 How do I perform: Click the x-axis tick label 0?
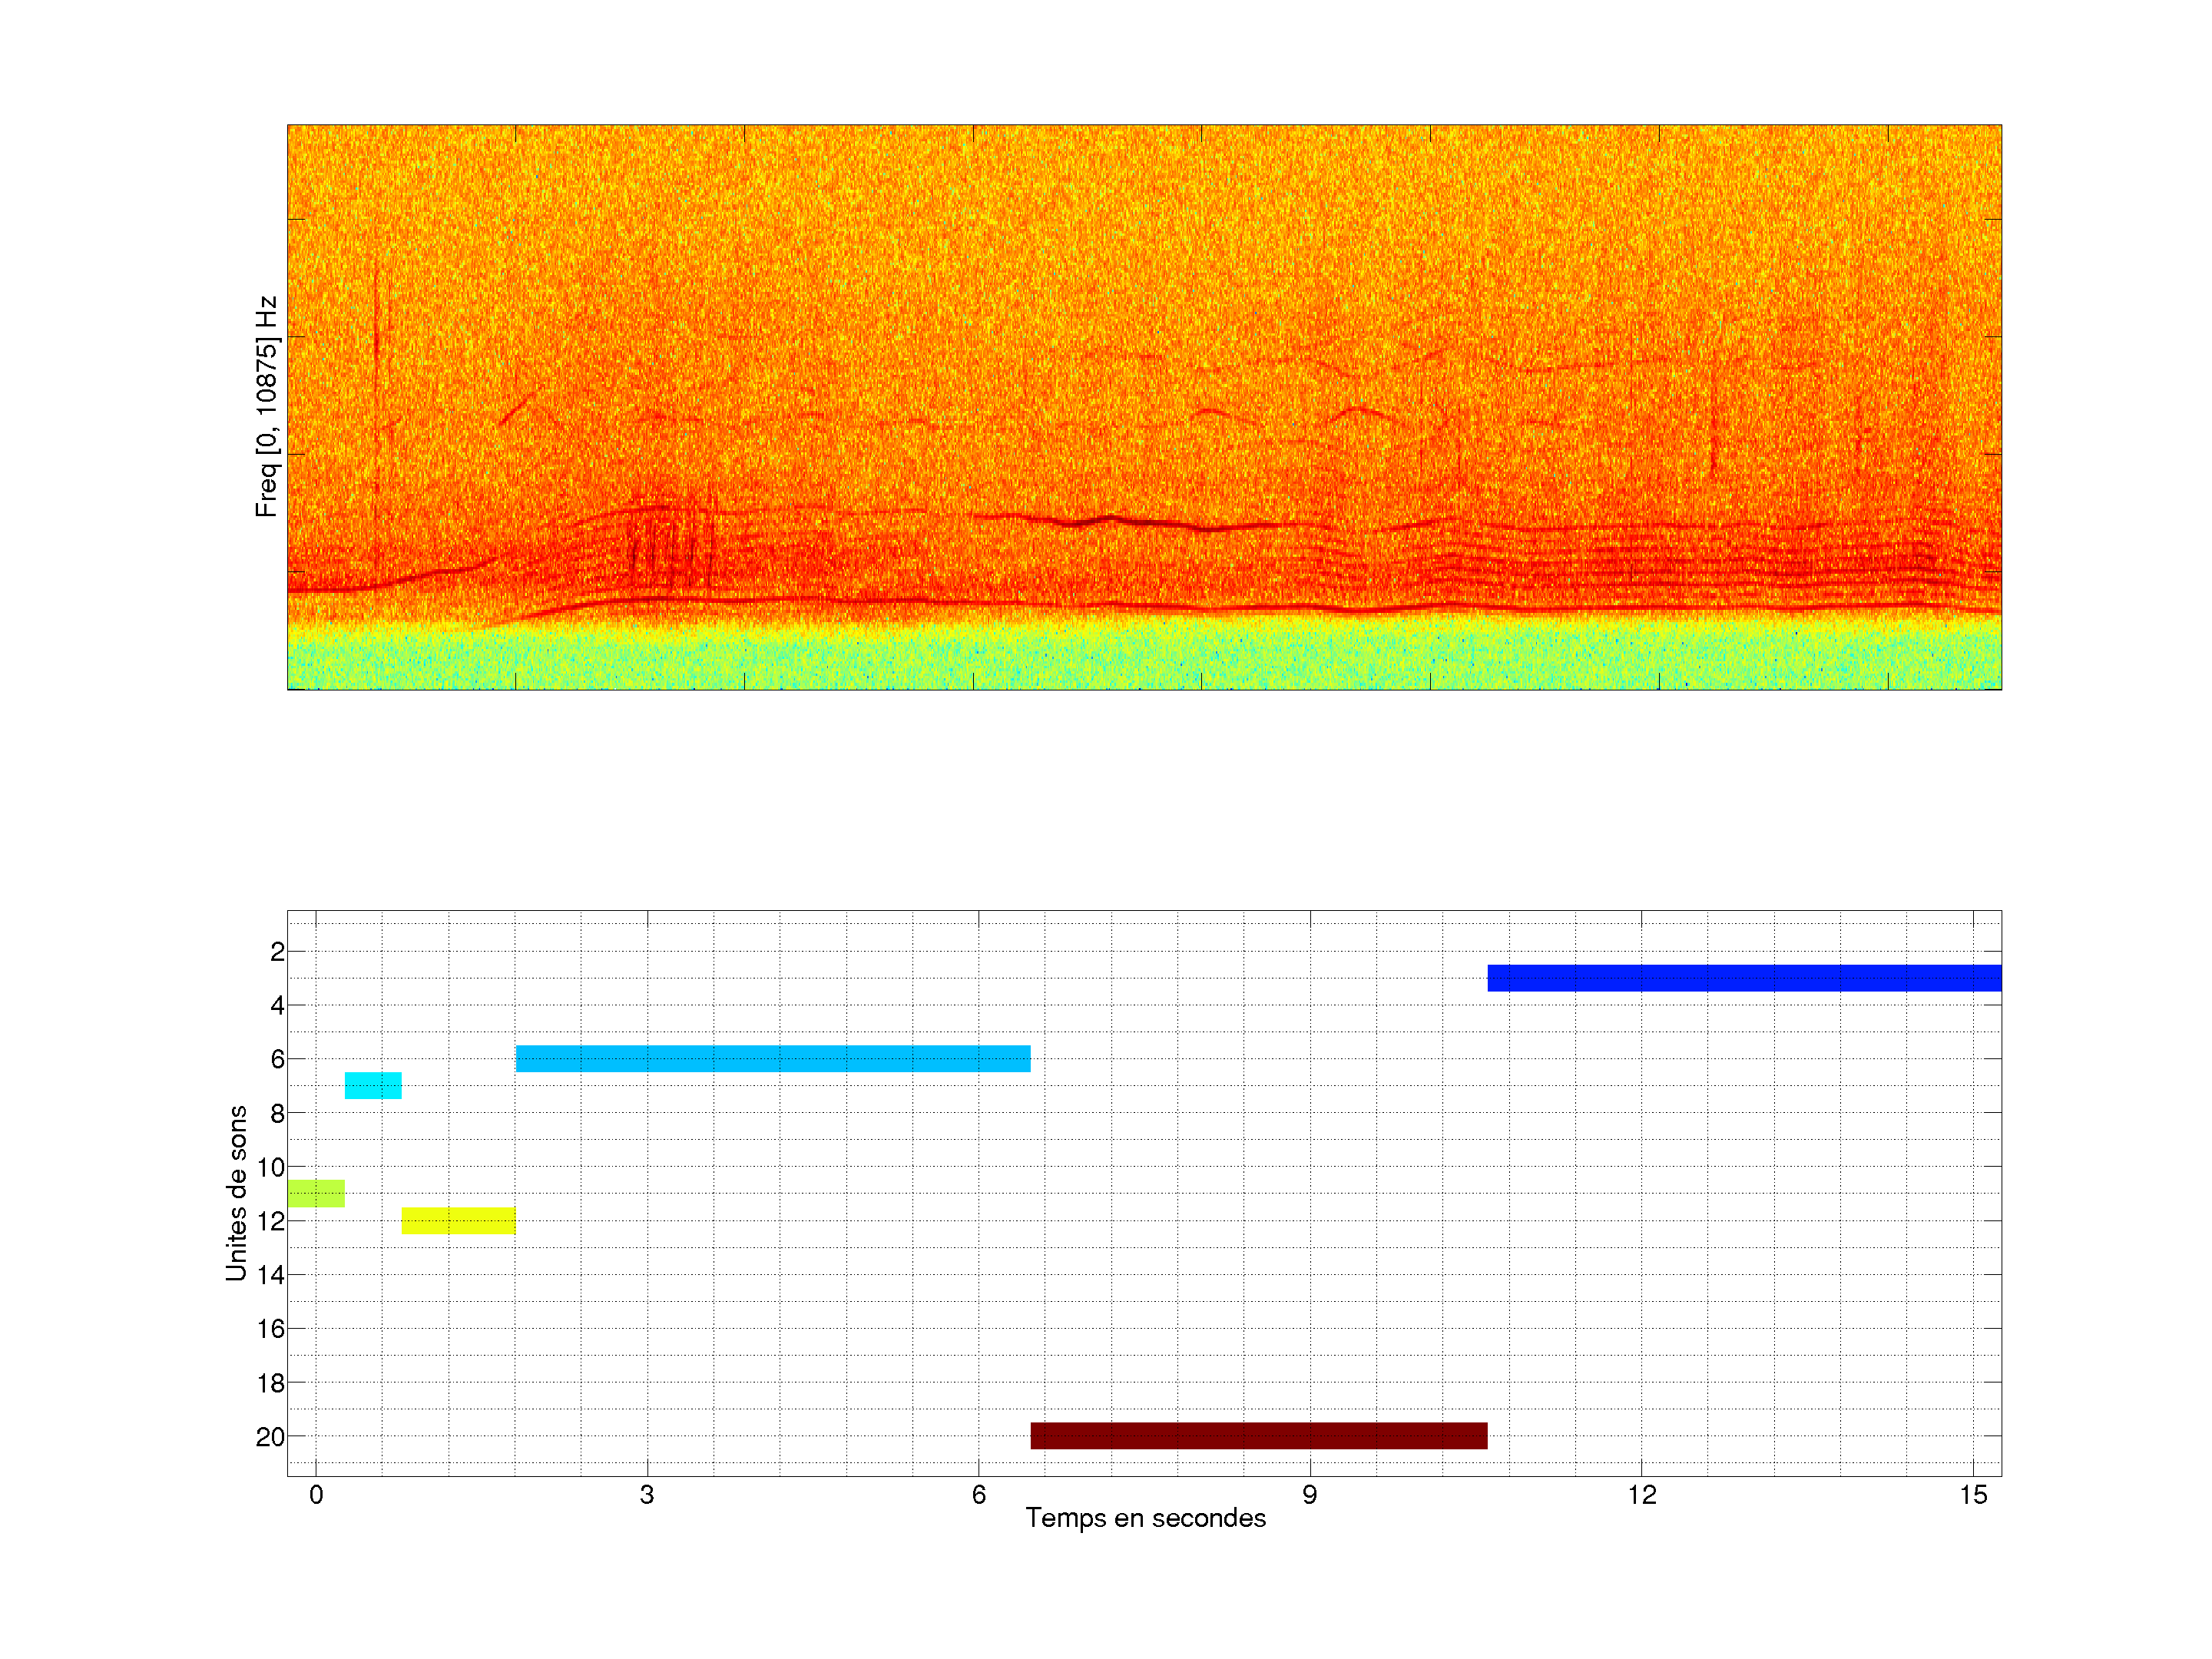point(316,1495)
